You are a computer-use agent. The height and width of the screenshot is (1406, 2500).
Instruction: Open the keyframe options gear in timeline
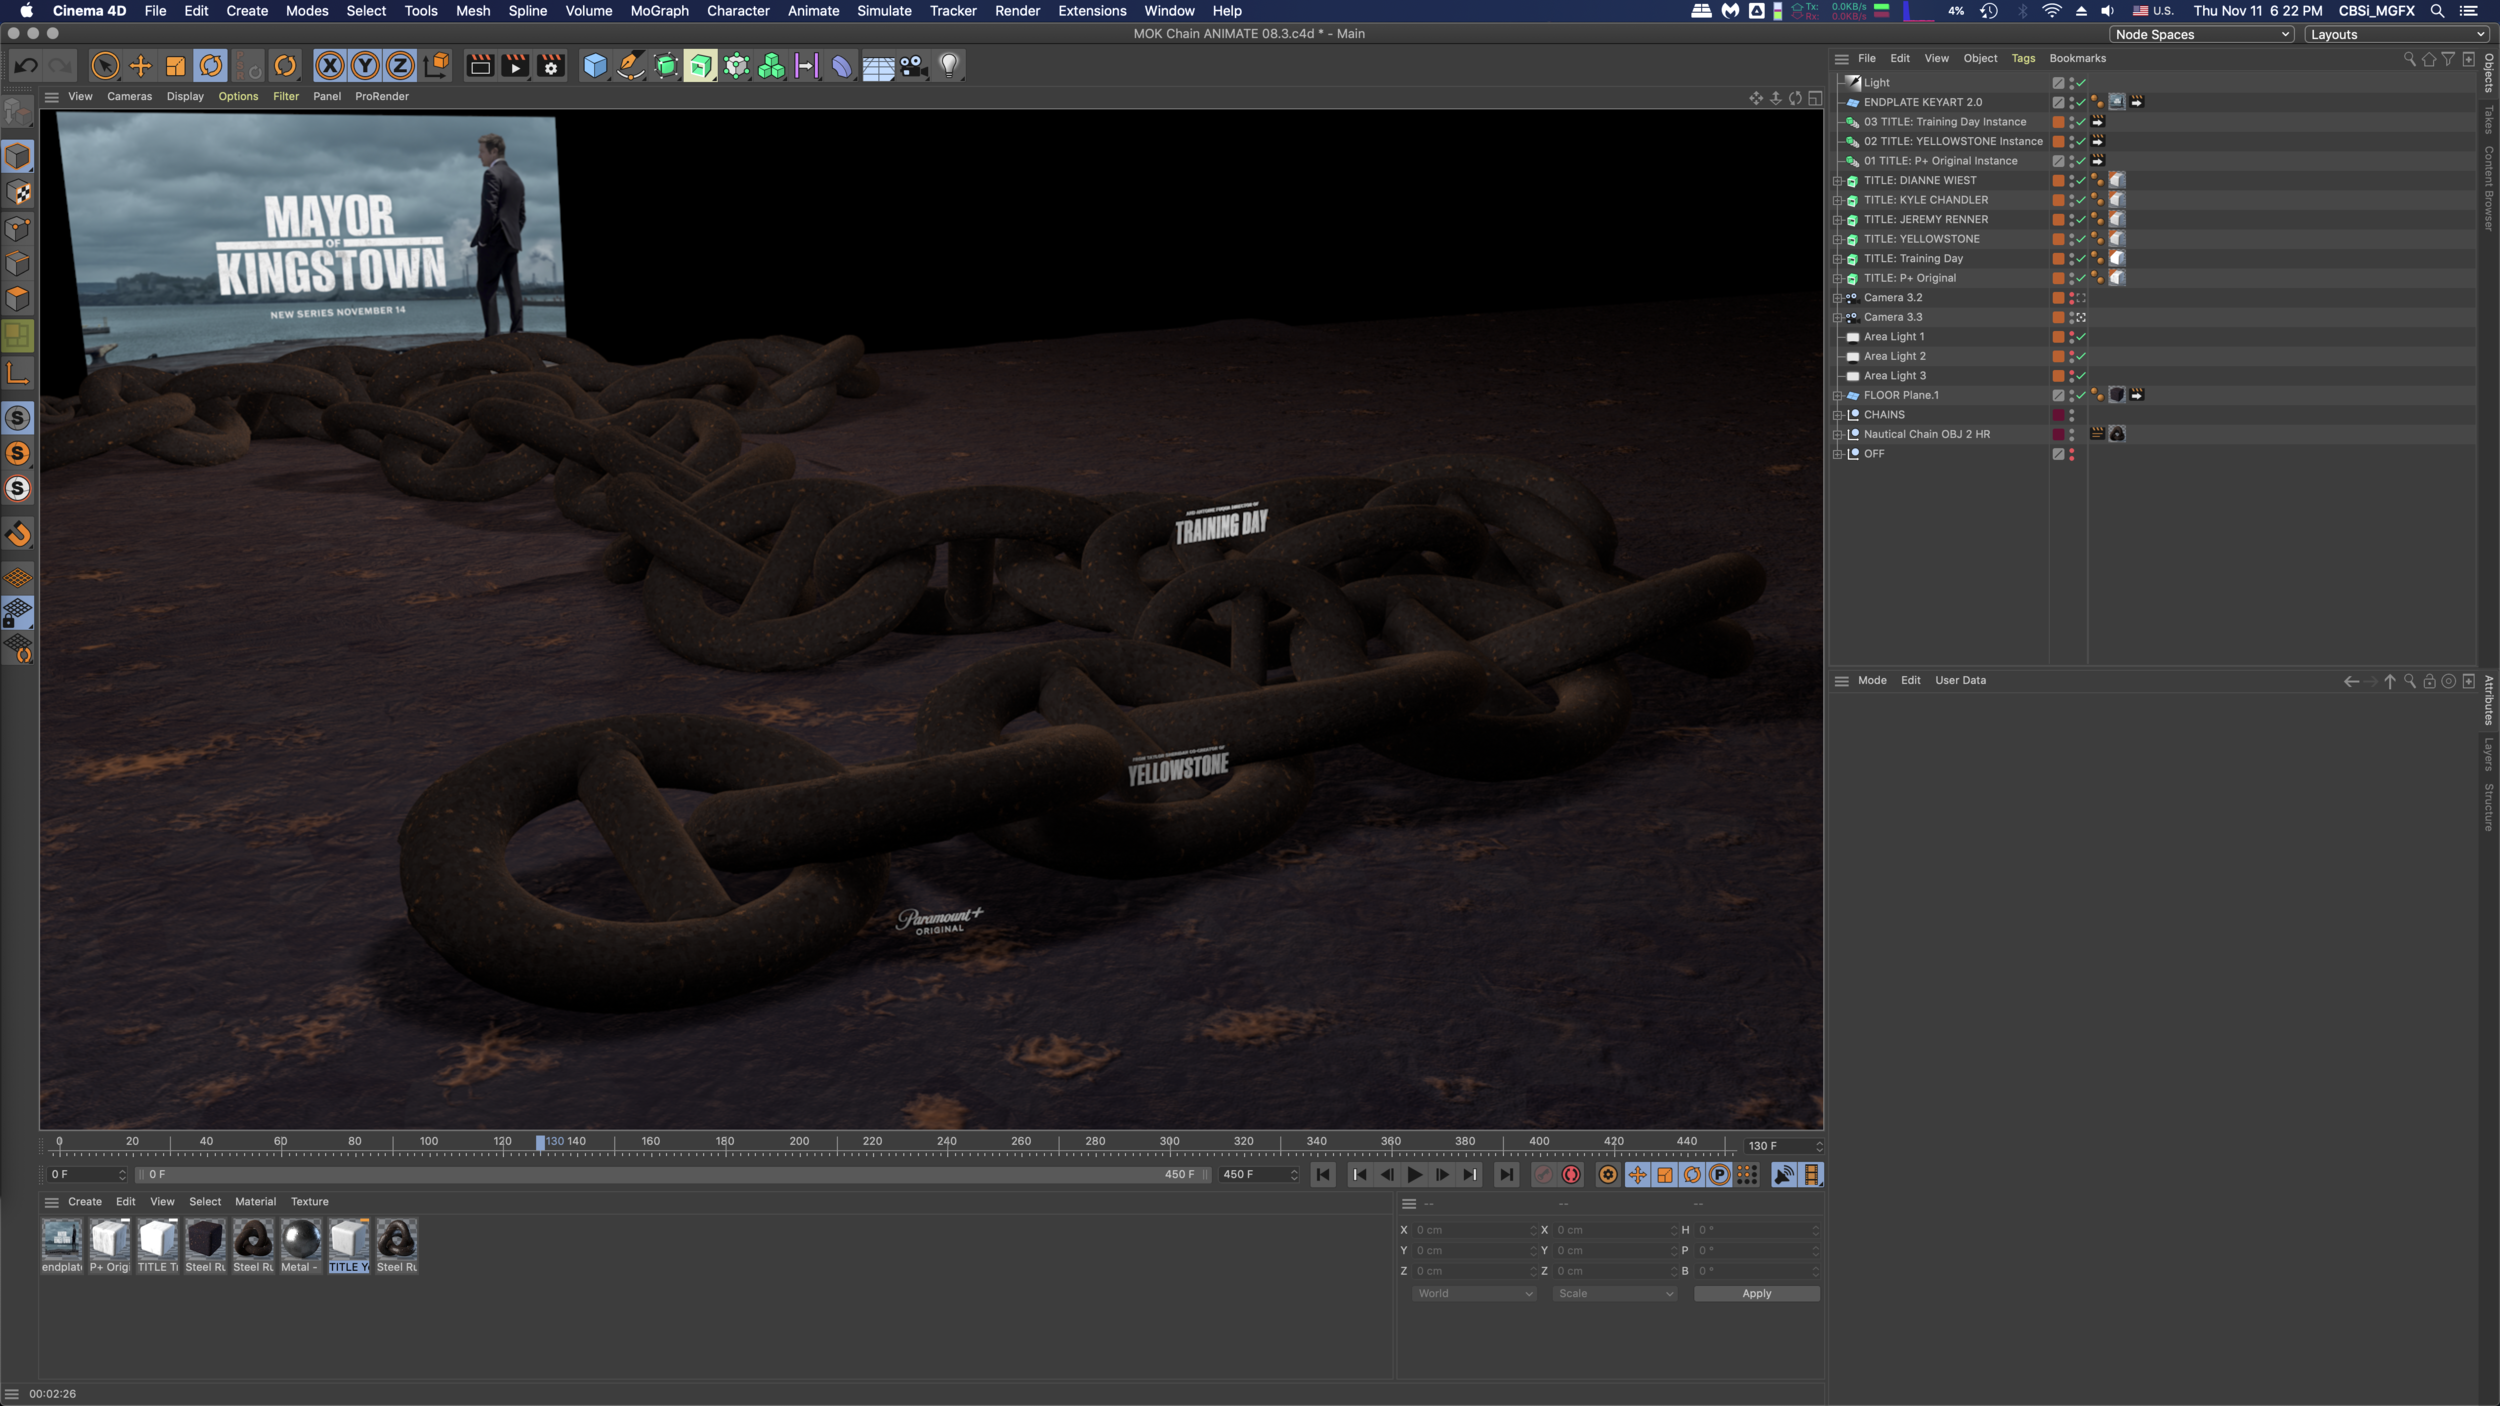coord(1607,1175)
